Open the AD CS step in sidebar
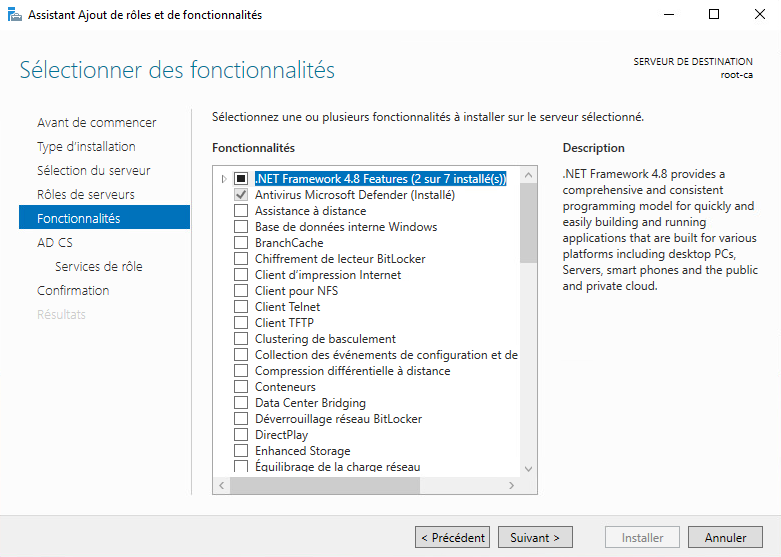The image size is (781, 557). [55, 243]
